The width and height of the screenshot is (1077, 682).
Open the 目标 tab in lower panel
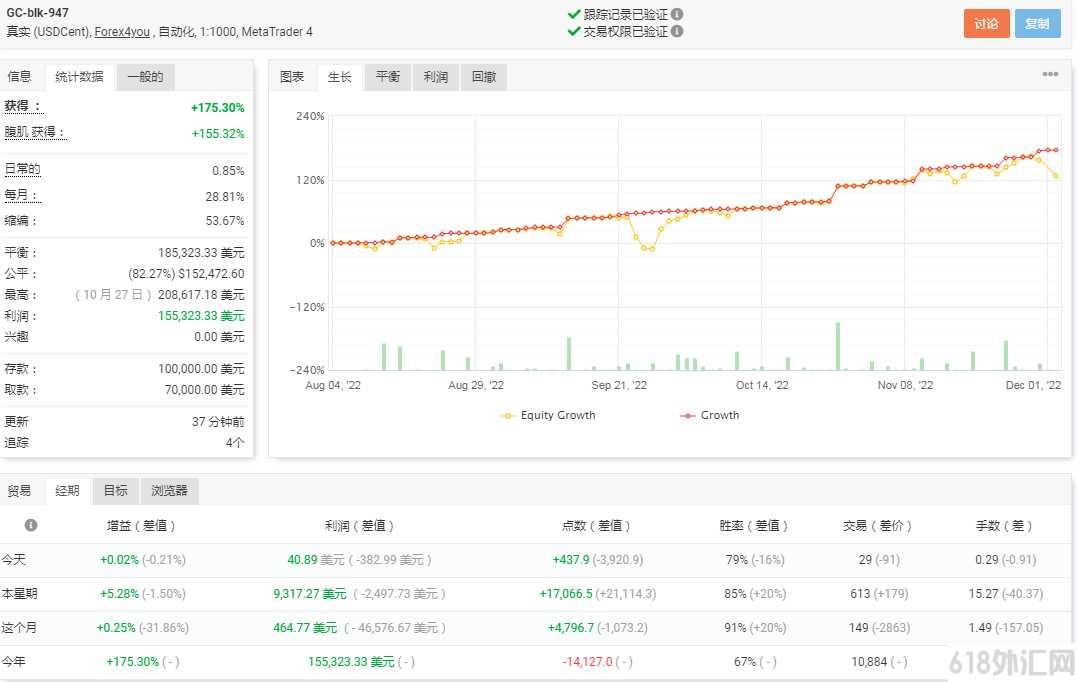pos(115,490)
